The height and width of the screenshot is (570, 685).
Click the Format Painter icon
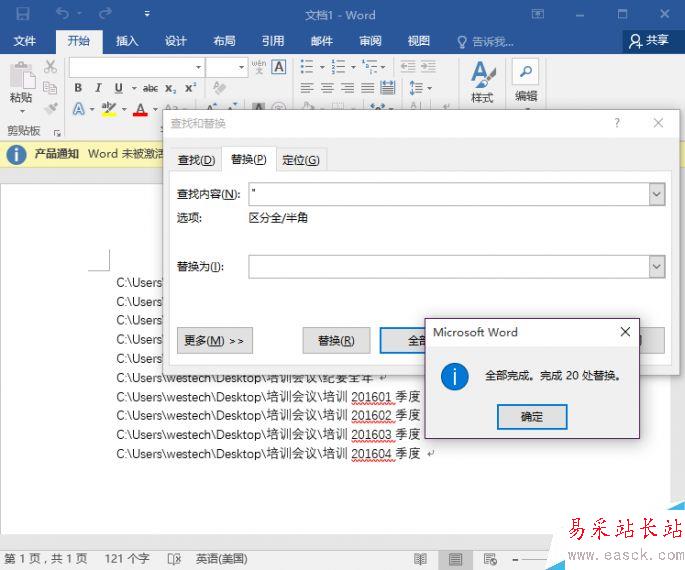(x=51, y=107)
